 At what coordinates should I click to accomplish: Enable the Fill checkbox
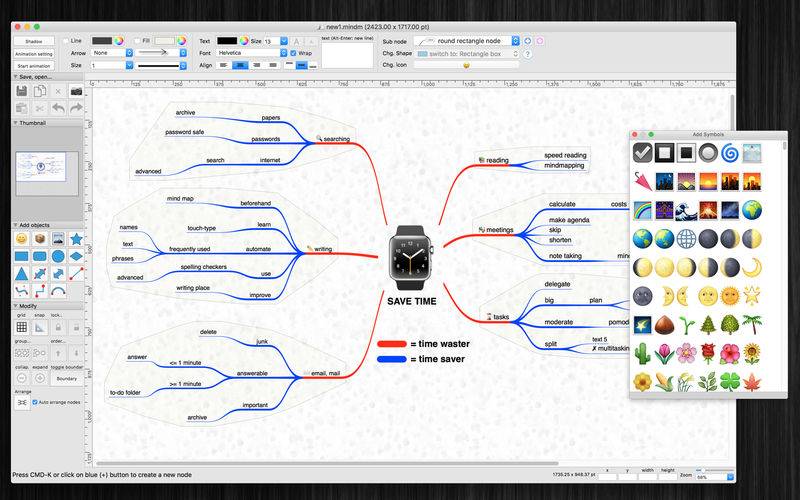pos(137,41)
